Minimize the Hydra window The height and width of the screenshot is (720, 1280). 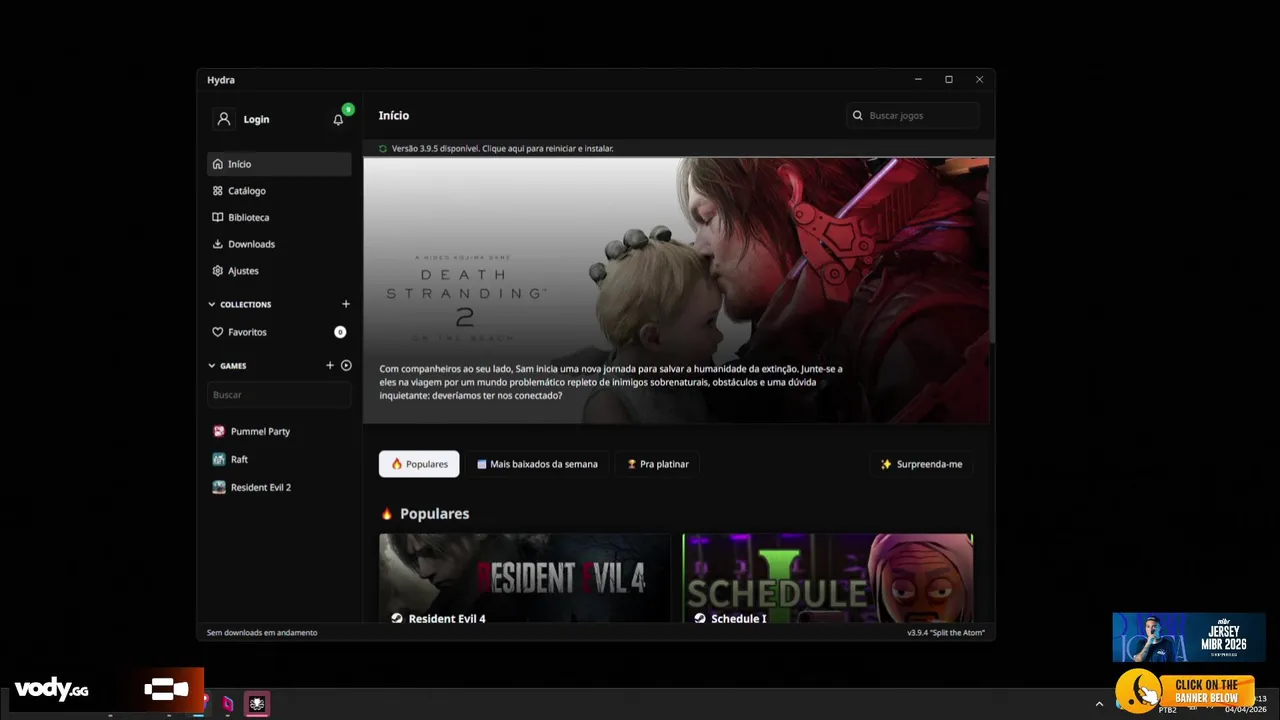(918, 80)
